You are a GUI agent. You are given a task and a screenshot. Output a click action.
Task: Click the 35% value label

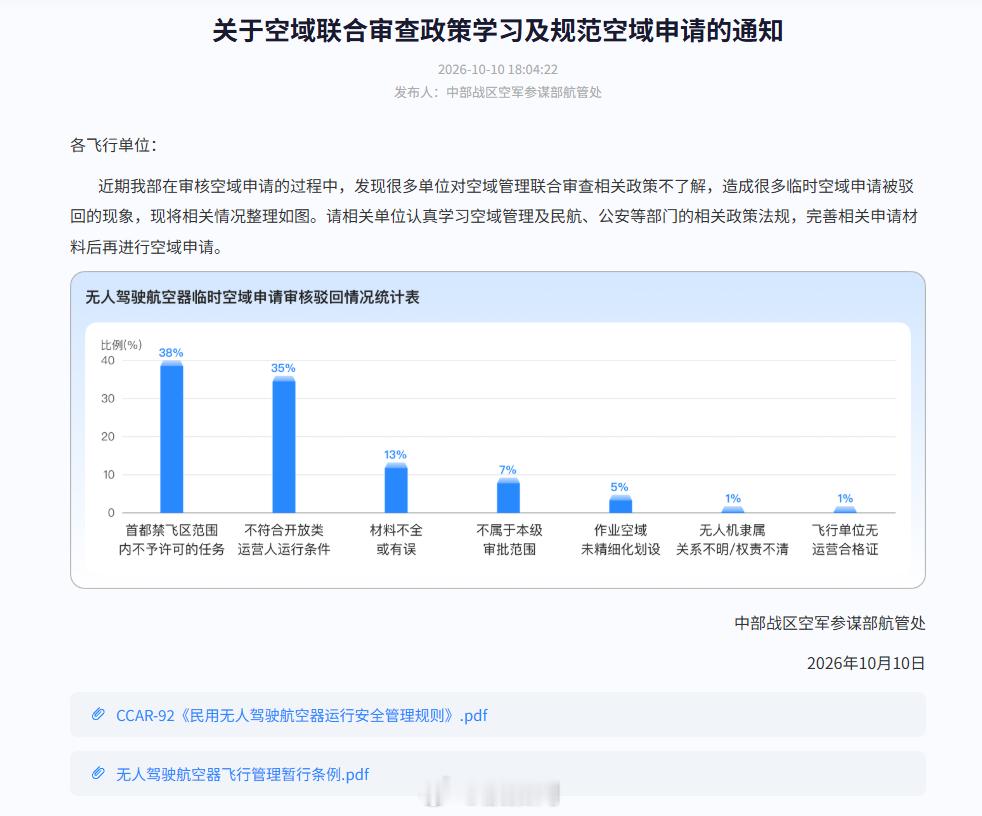point(283,368)
